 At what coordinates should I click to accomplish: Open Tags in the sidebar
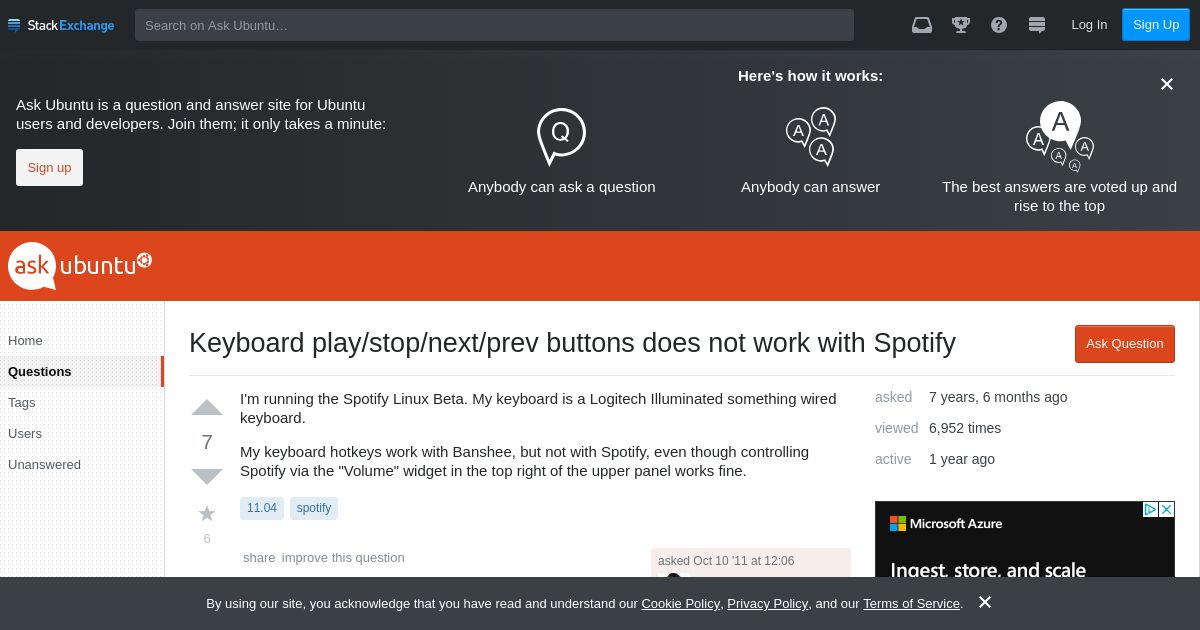21,402
